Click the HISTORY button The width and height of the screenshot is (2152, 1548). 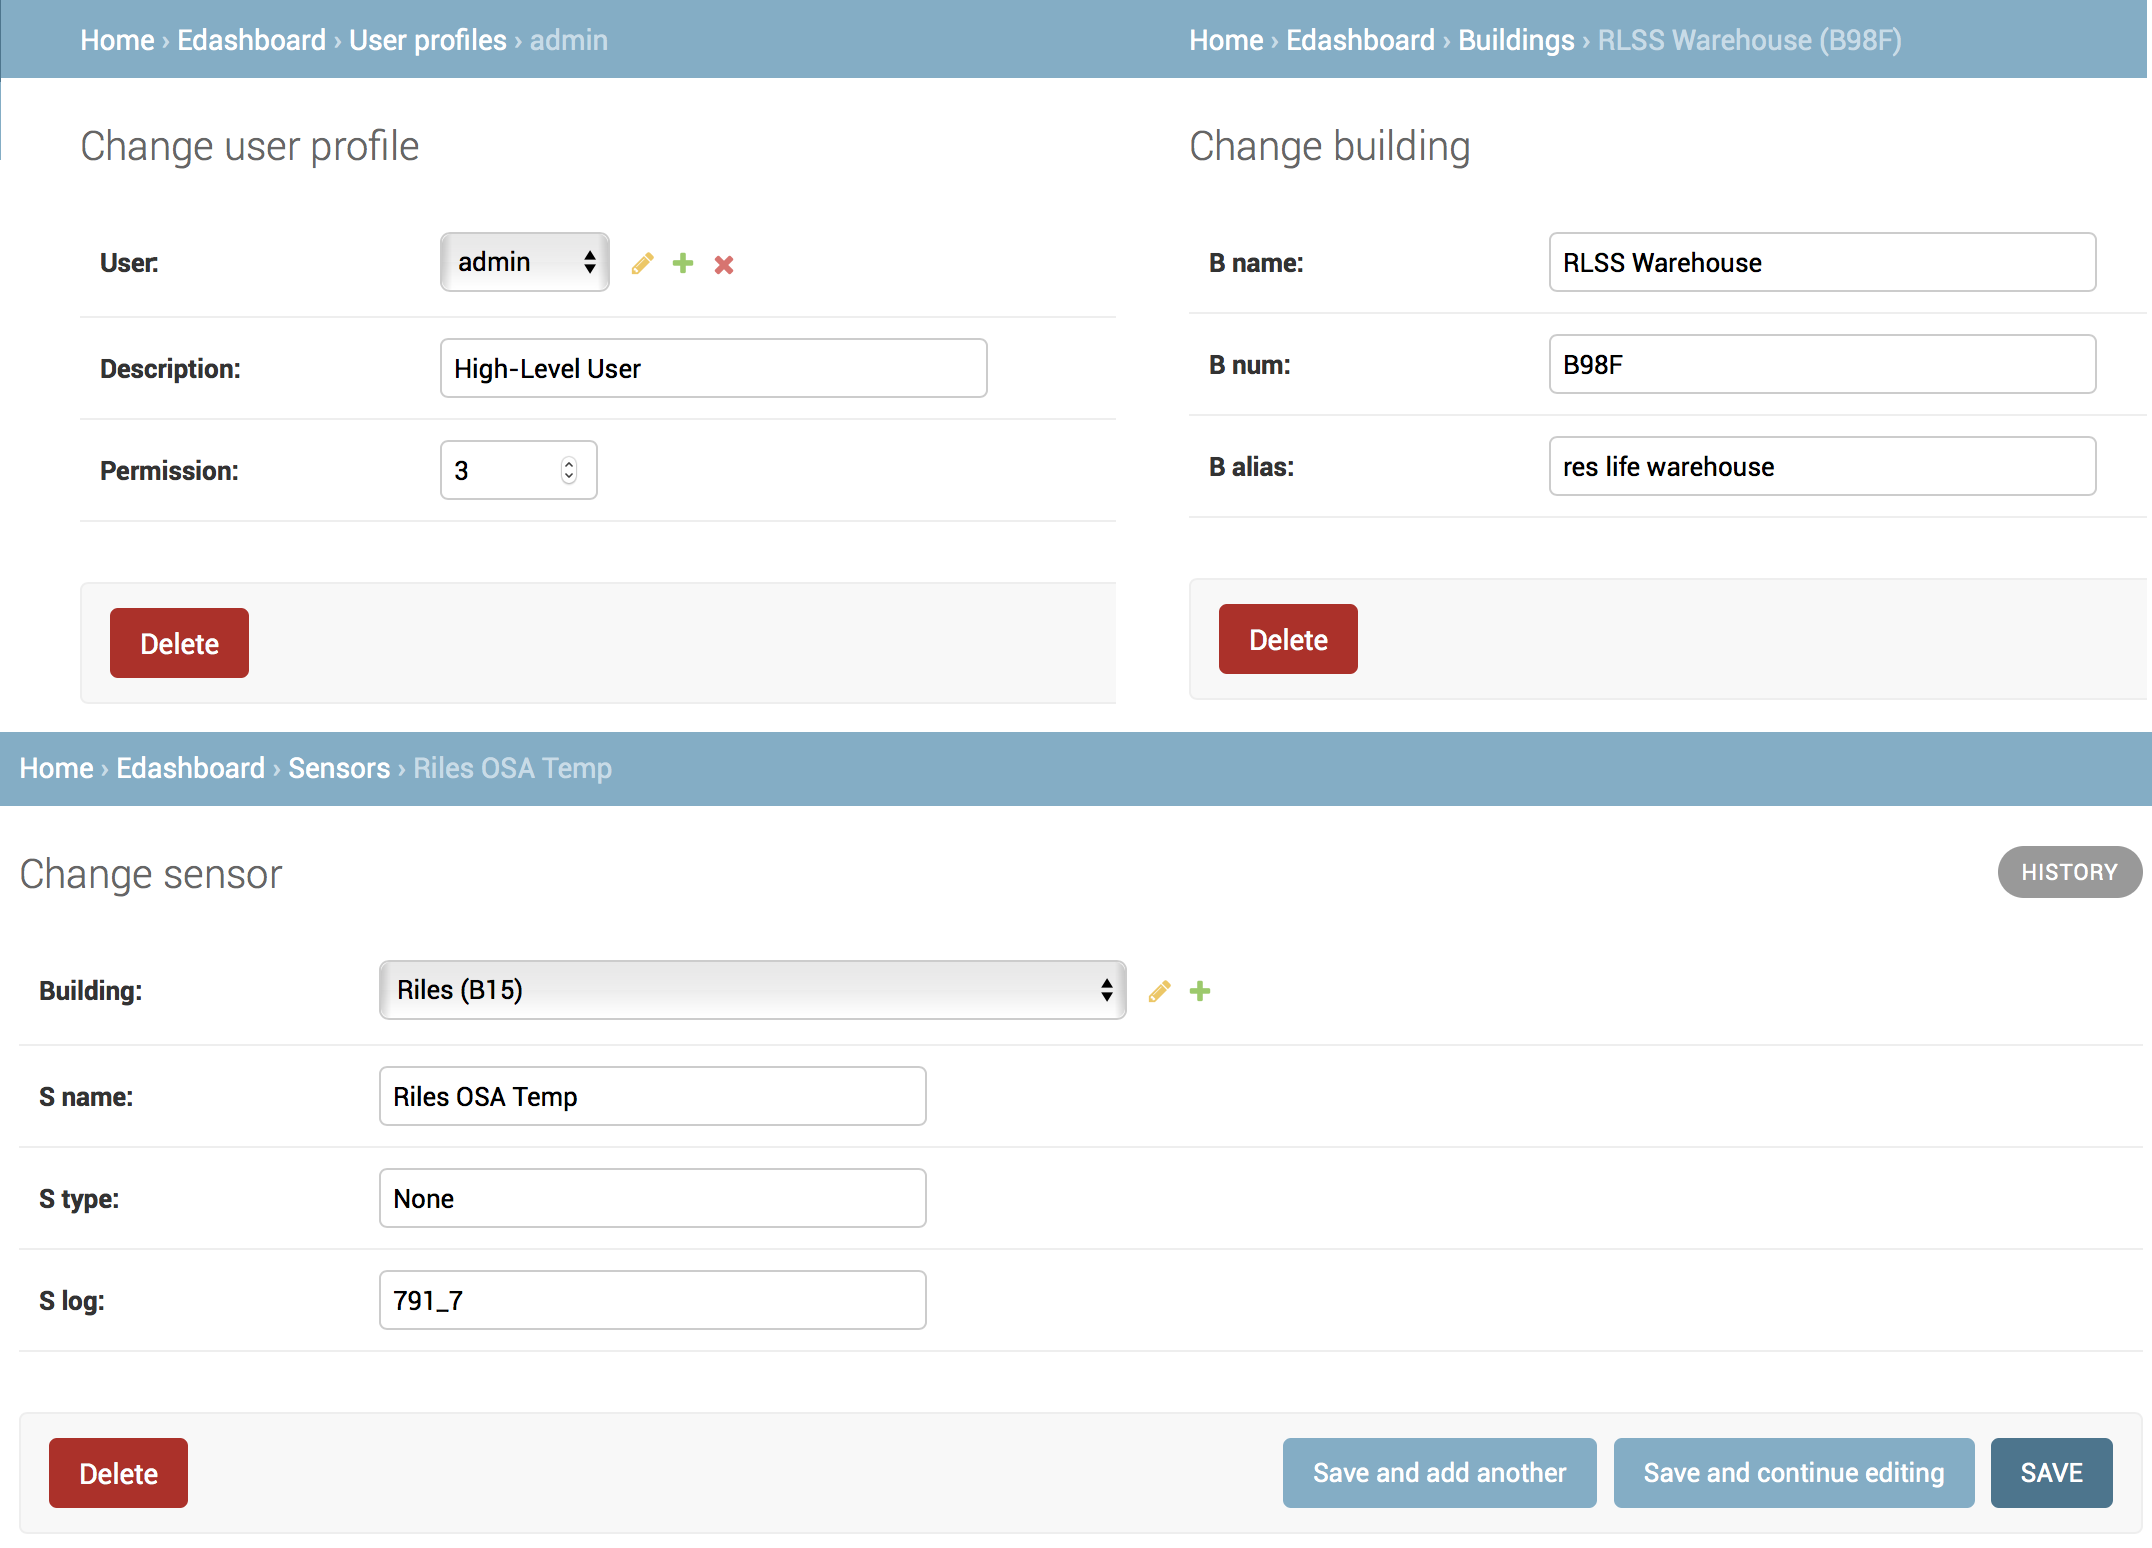[2069, 872]
